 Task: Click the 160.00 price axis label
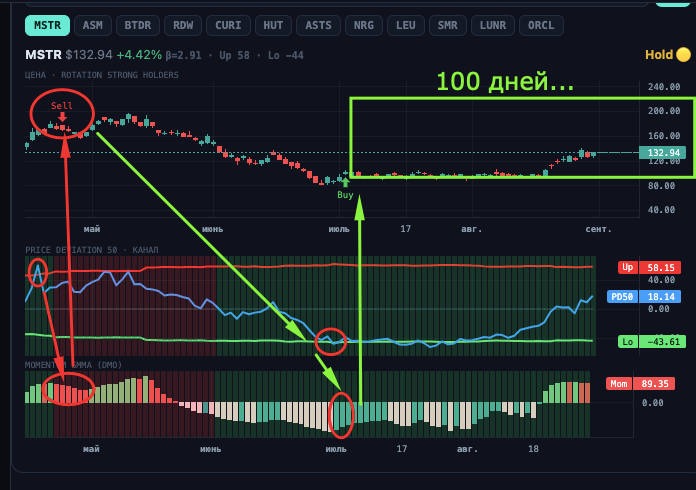tap(664, 136)
